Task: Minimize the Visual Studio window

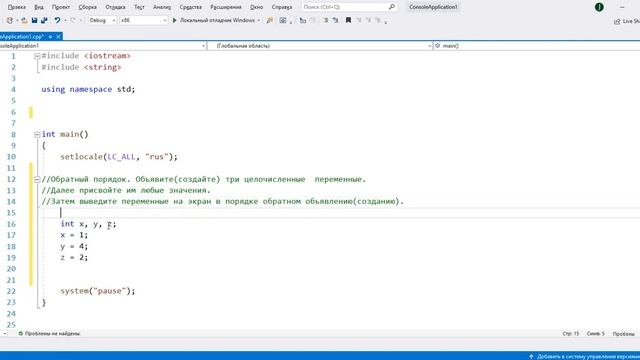Action: (622, 7)
